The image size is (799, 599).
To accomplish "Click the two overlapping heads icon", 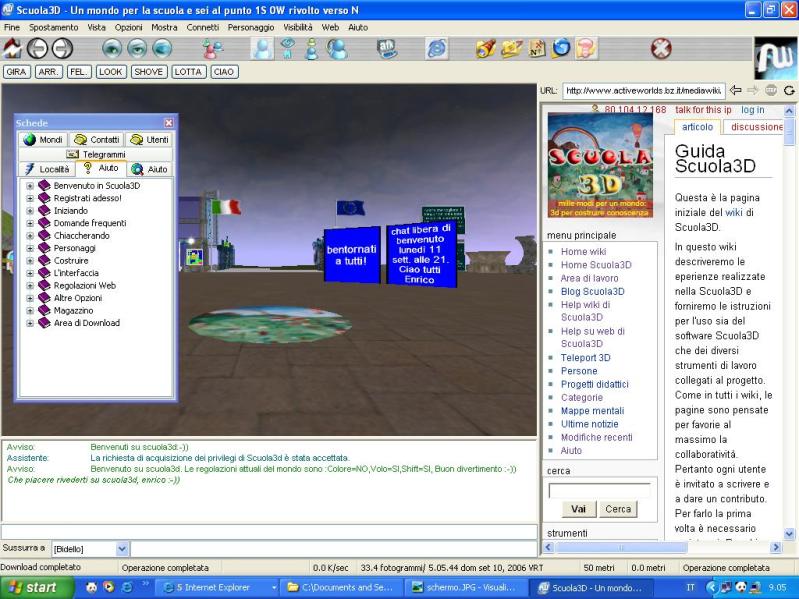I will coord(337,48).
